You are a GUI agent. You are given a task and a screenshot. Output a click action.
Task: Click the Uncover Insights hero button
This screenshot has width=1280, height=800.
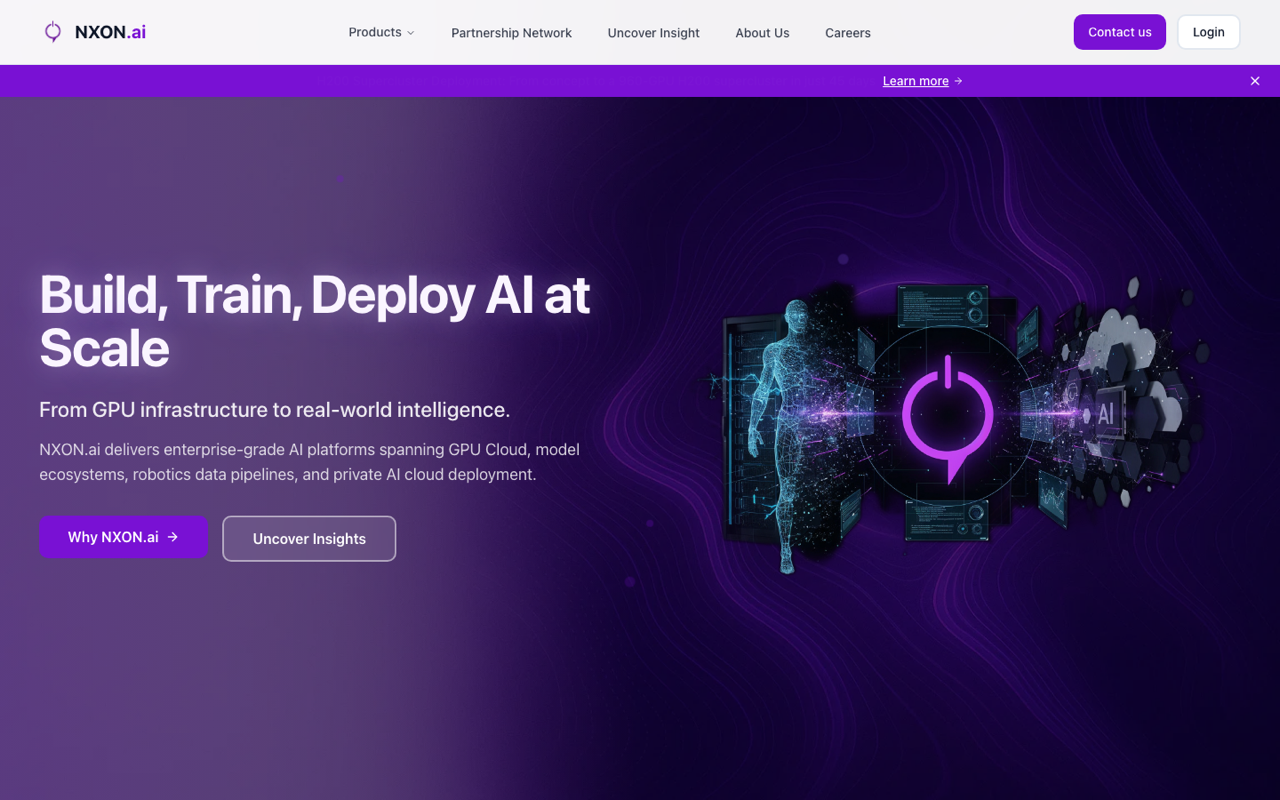pos(309,539)
